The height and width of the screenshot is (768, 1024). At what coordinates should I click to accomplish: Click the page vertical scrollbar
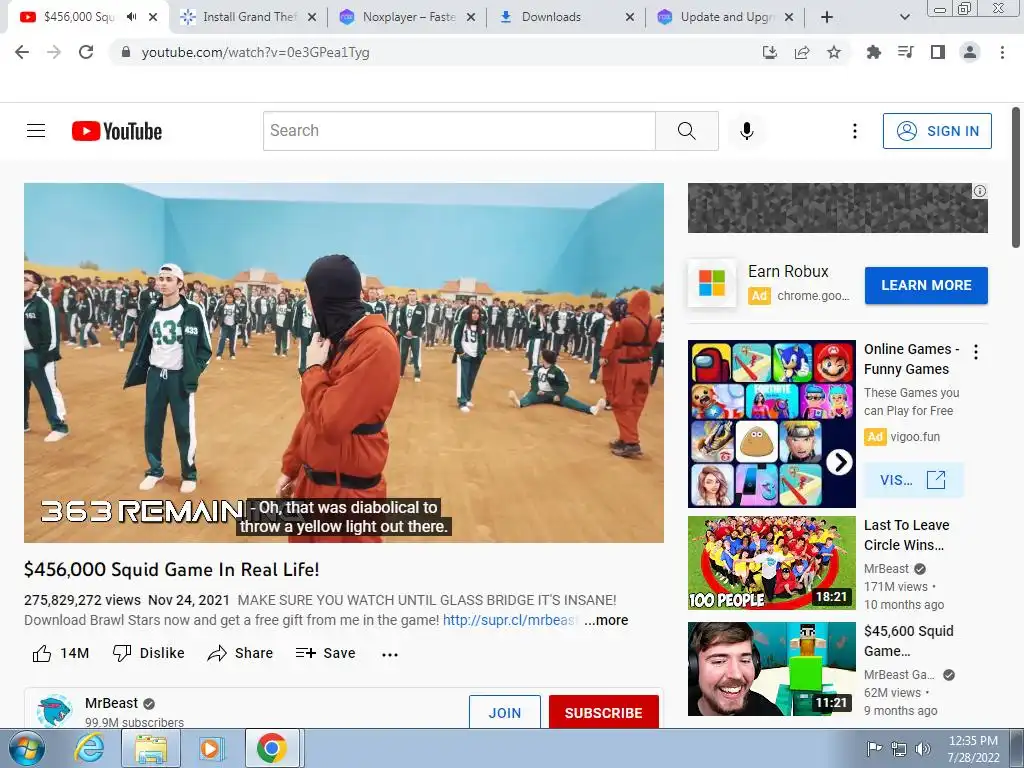click(1016, 178)
